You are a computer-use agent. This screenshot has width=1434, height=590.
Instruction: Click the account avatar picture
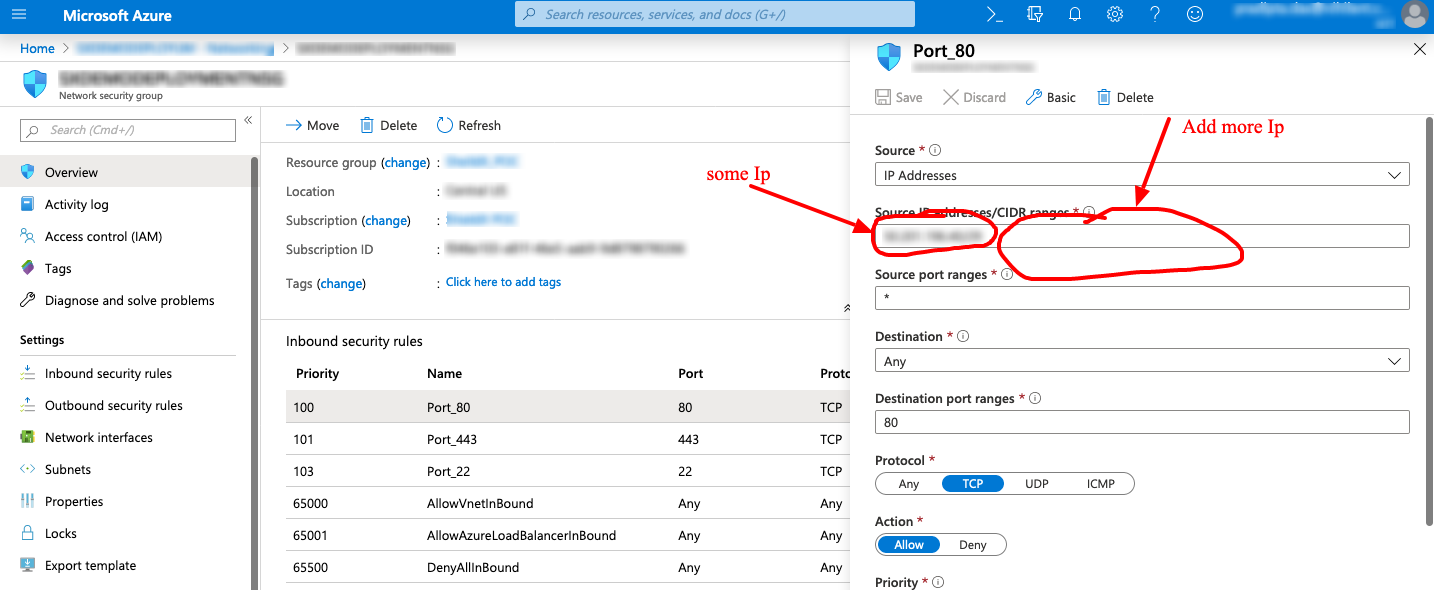tap(1414, 14)
